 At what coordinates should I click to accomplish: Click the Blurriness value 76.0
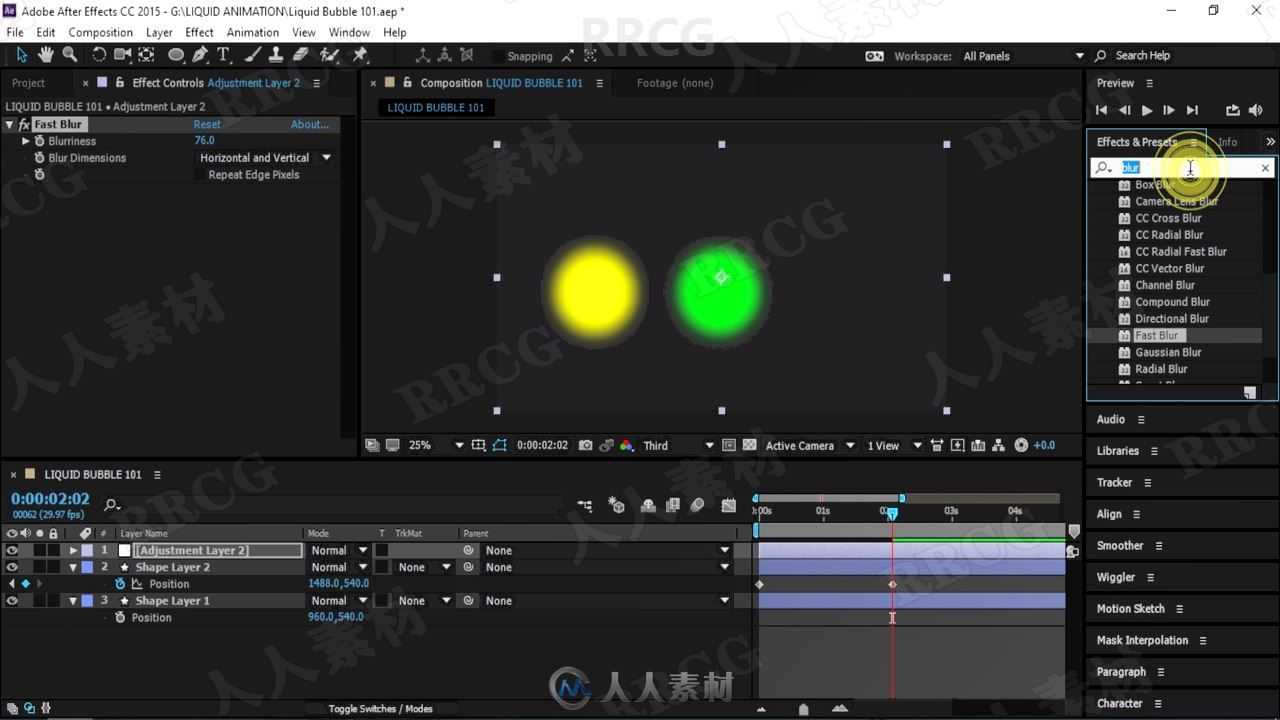tap(204, 141)
